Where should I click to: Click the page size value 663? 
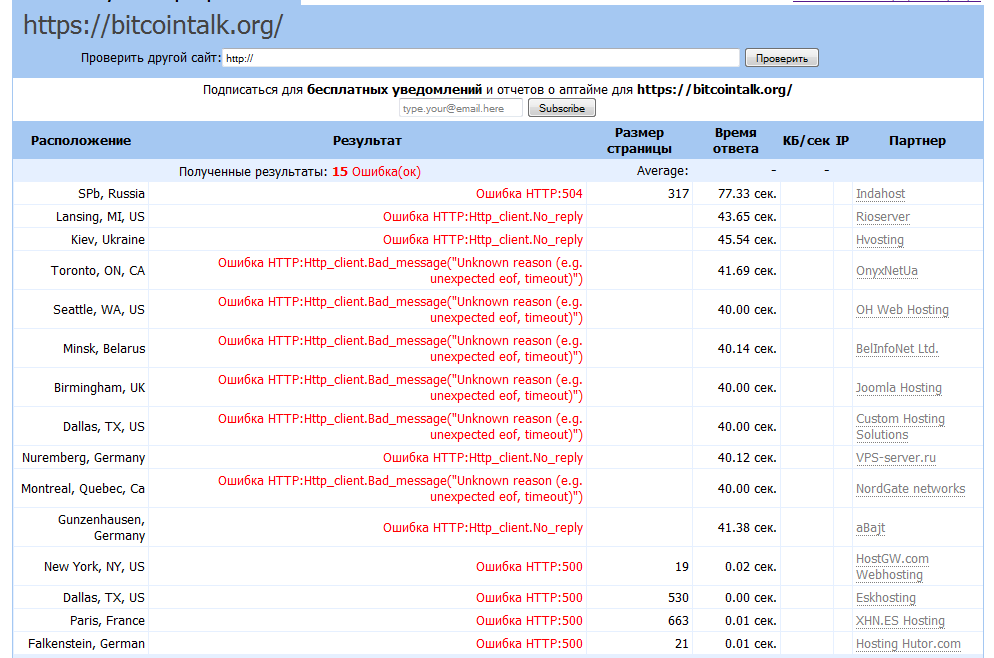click(x=678, y=620)
